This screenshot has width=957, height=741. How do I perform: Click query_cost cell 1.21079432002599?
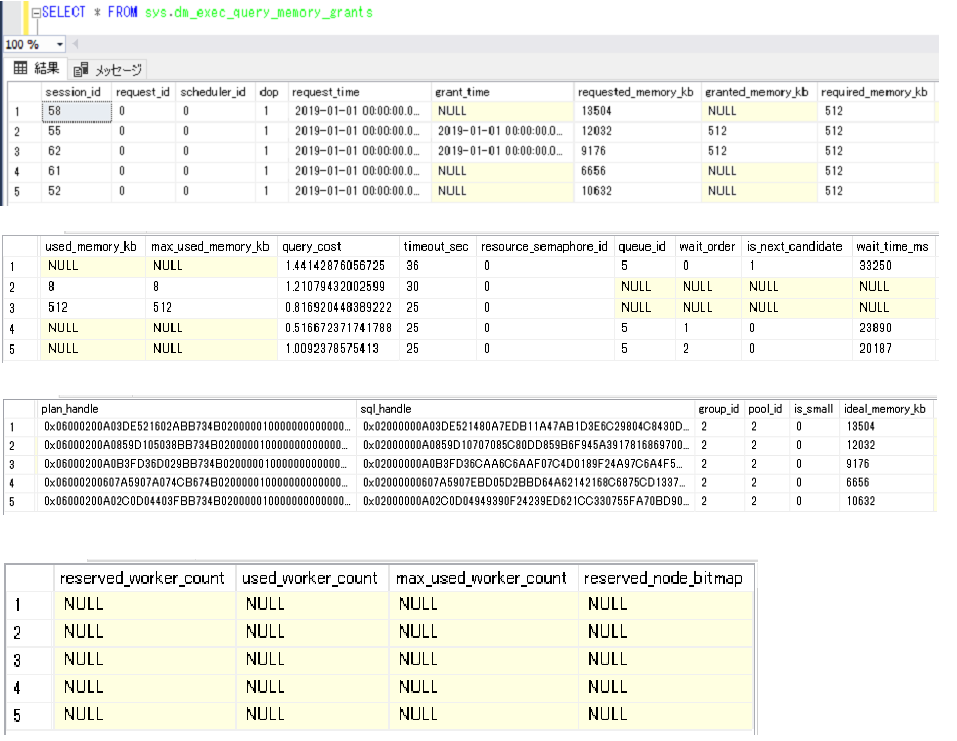tap(338, 287)
